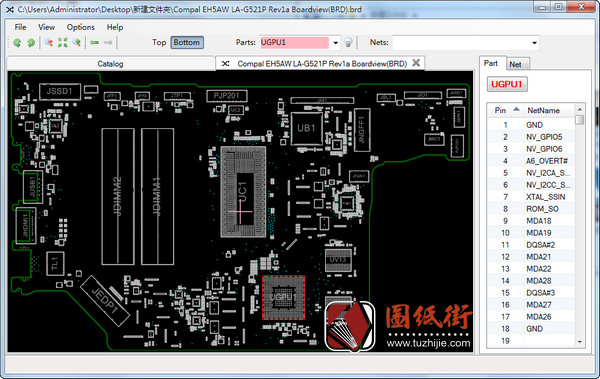Select the ROM_SO pin row

[x=531, y=209]
